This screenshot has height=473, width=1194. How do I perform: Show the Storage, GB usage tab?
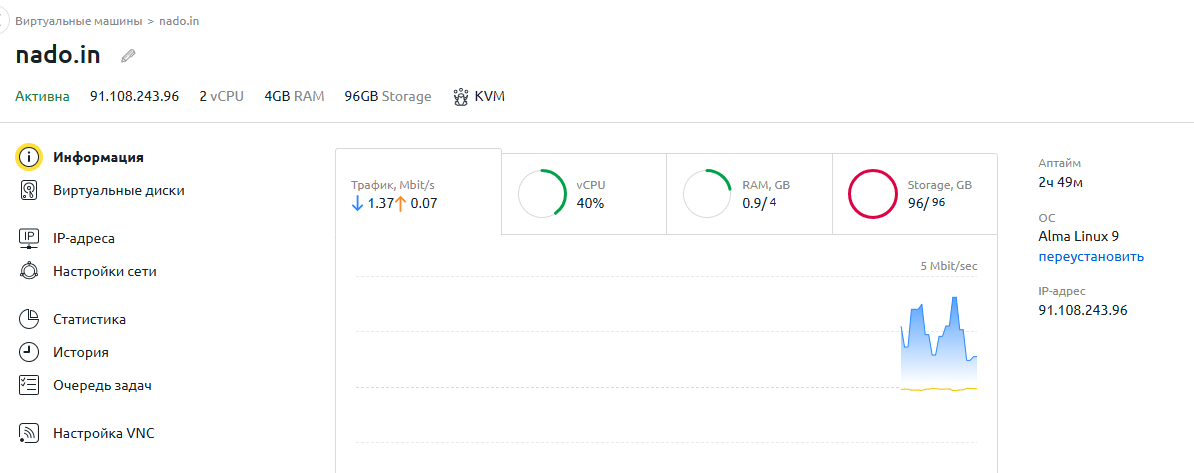click(915, 194)
